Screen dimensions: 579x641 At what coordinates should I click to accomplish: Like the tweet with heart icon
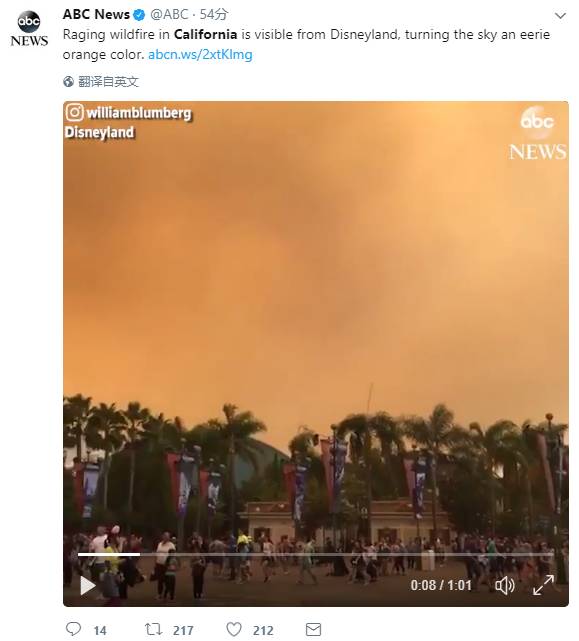234,629
